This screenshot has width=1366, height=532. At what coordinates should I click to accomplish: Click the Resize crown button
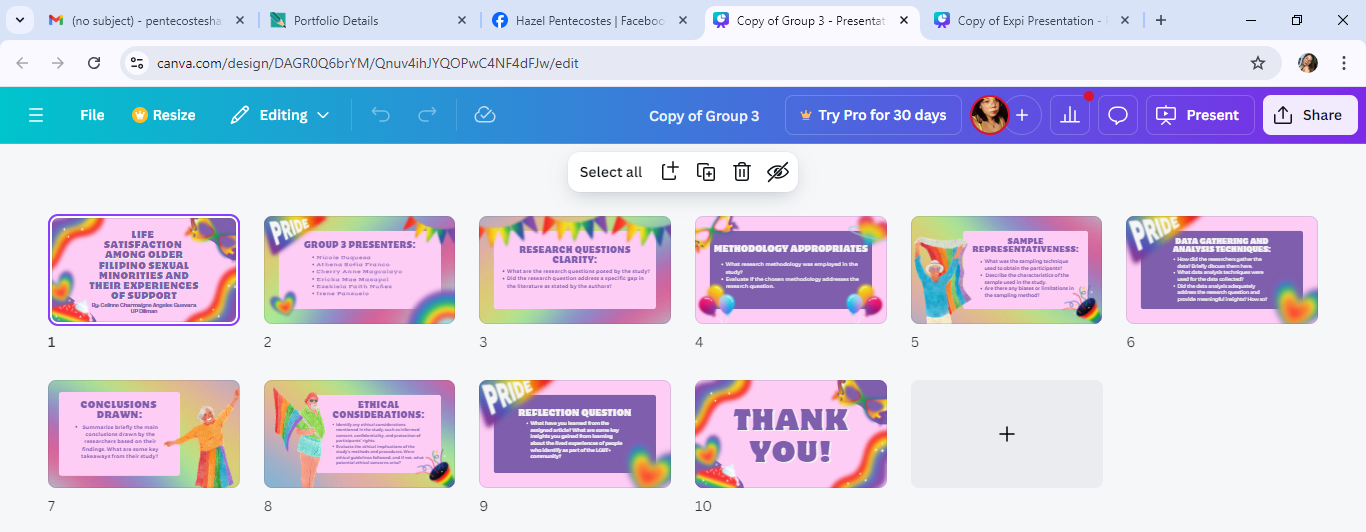coord(164,115)
